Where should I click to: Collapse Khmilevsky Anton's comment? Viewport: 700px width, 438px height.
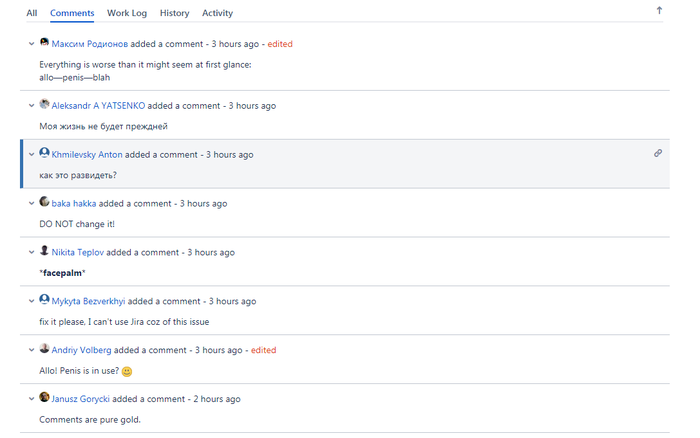[32, 155]
